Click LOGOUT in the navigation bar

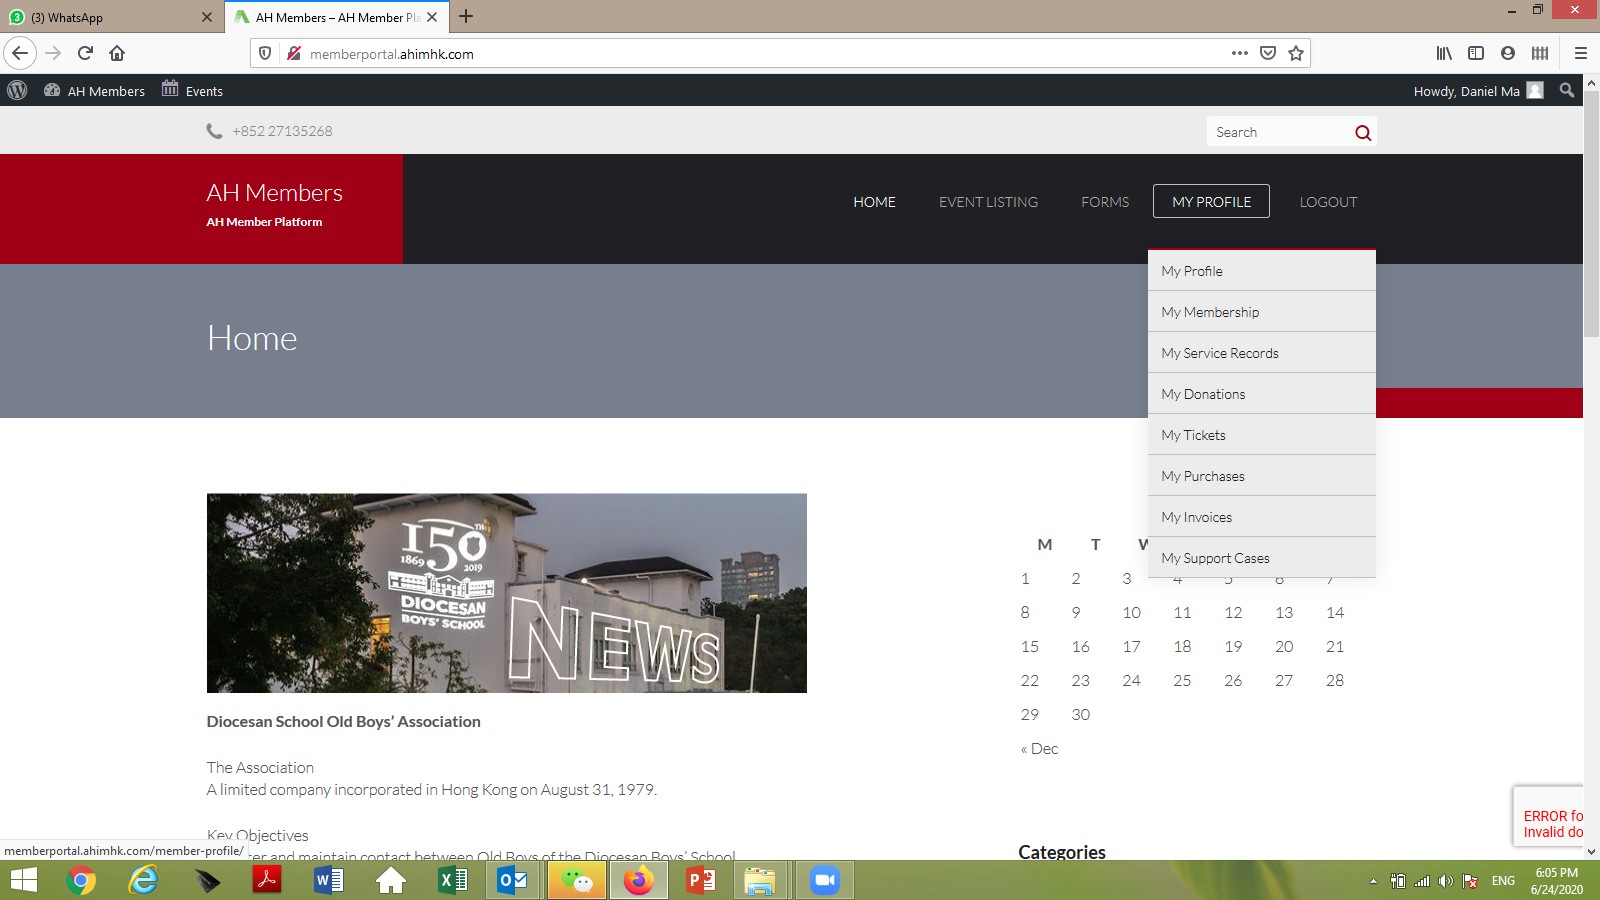pos(1328,202)
